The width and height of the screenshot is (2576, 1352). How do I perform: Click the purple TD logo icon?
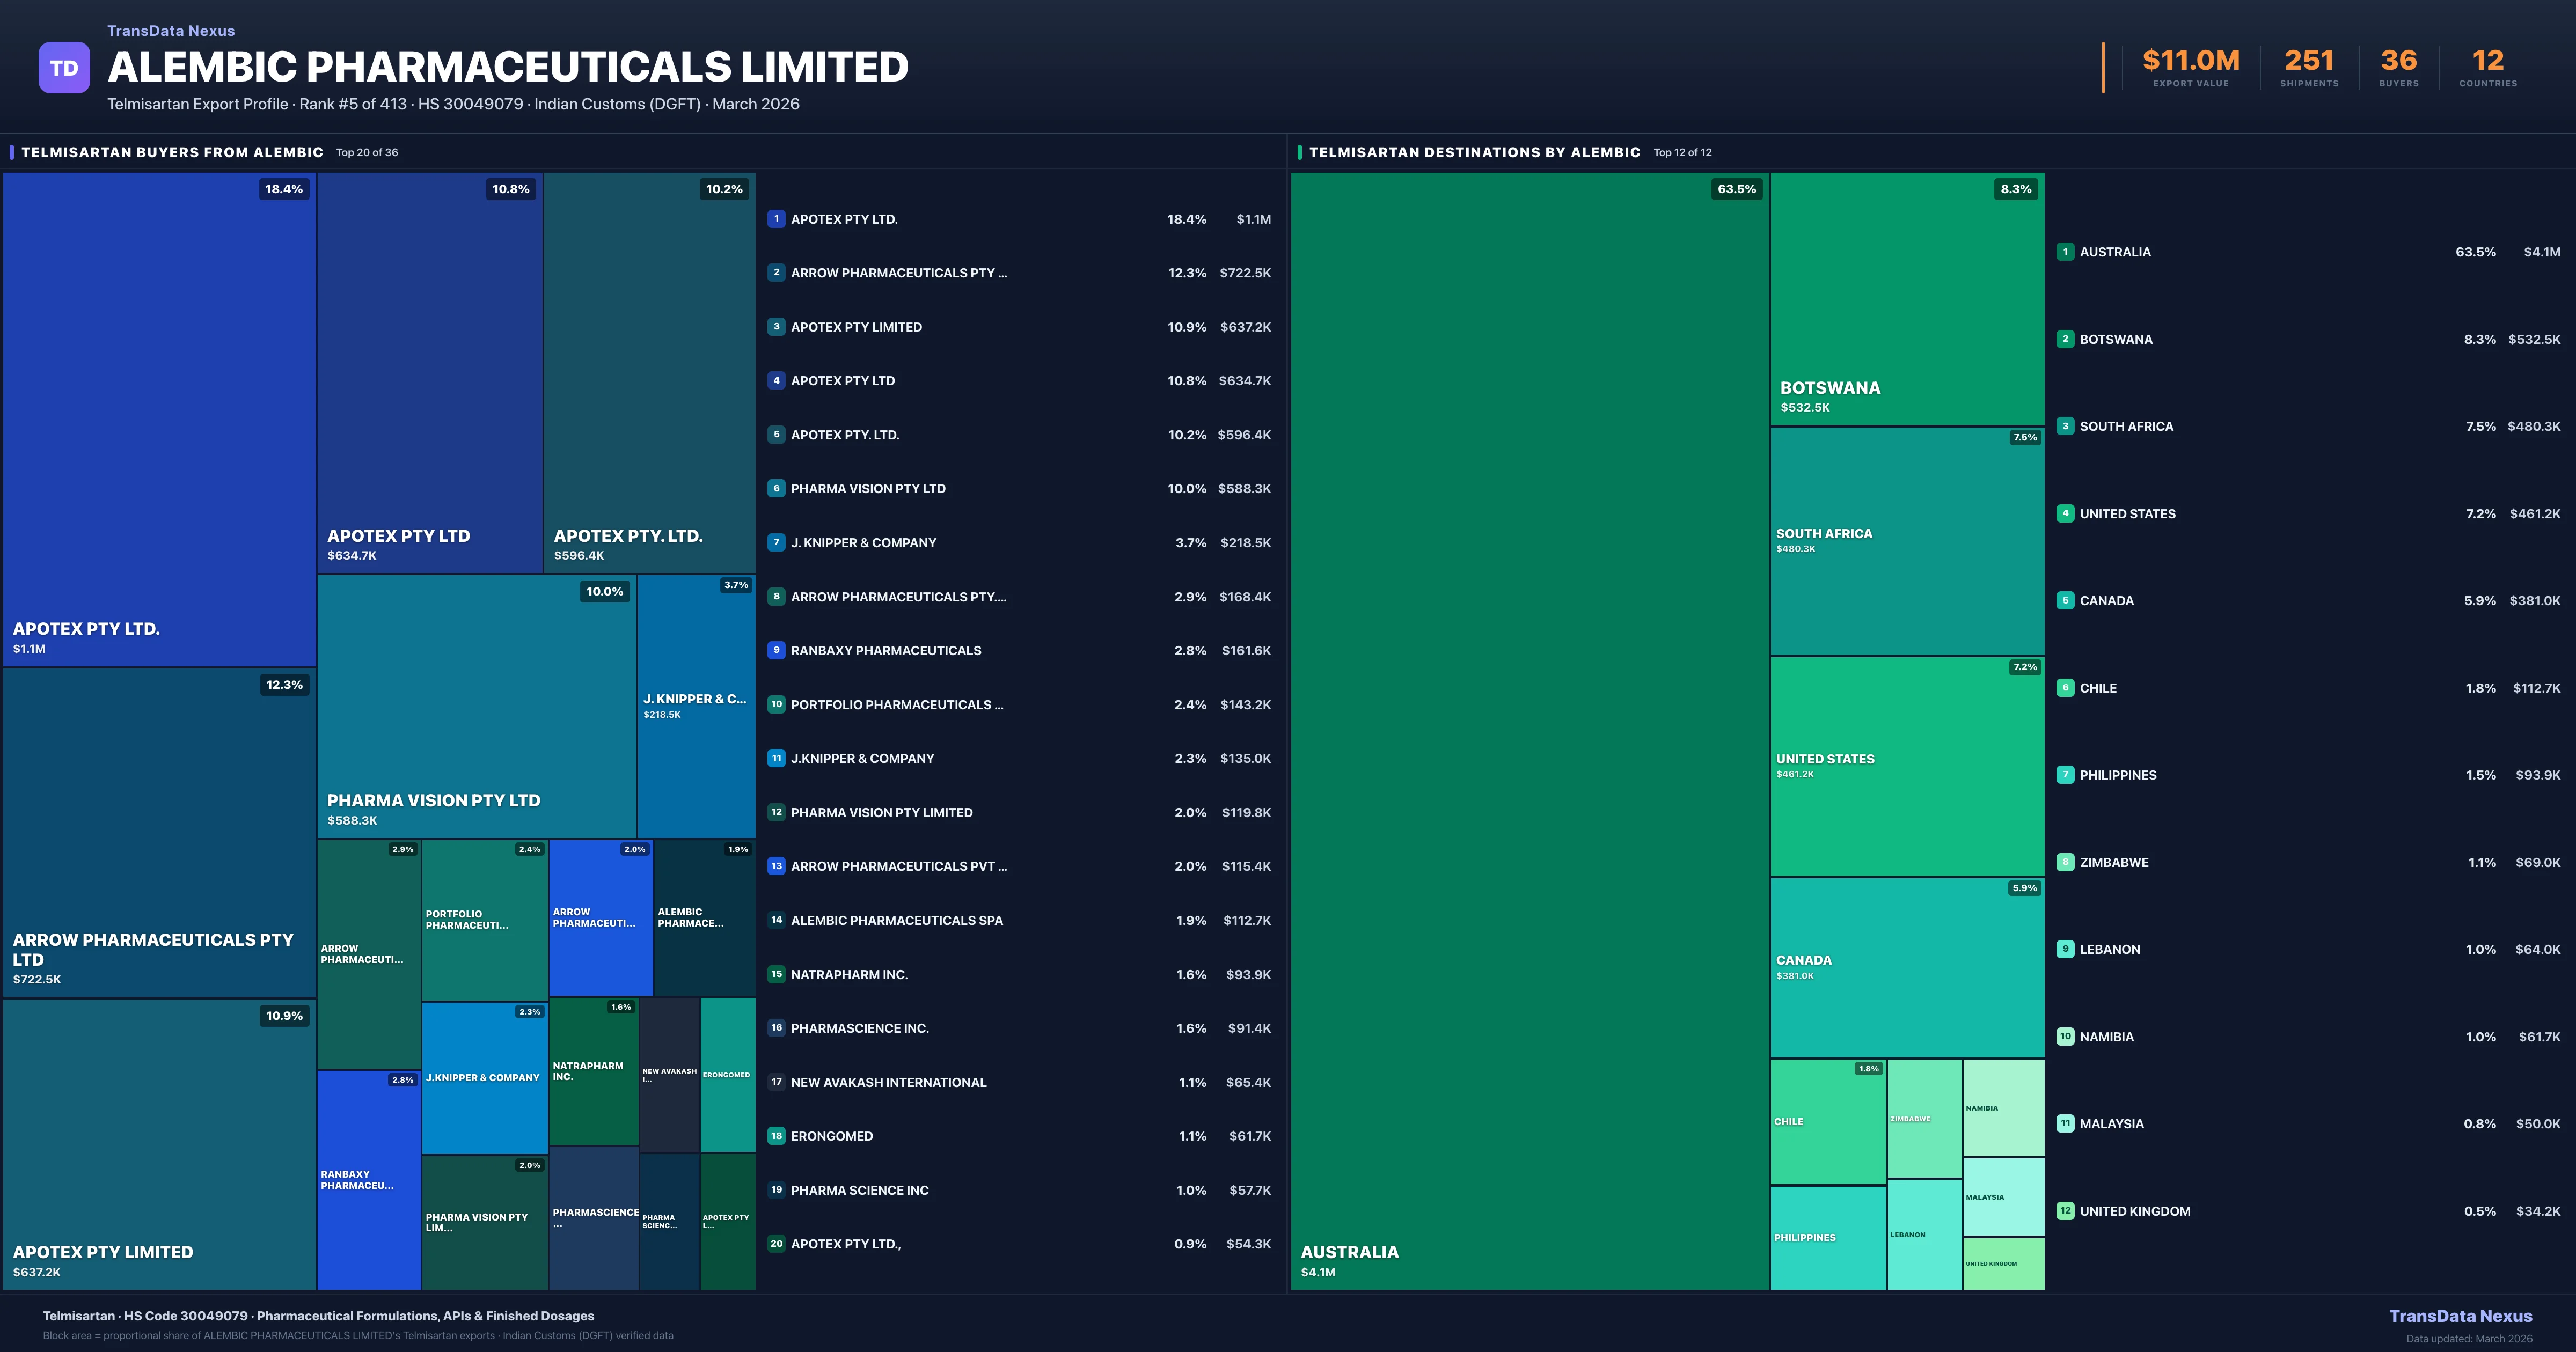tap(64, 68)
